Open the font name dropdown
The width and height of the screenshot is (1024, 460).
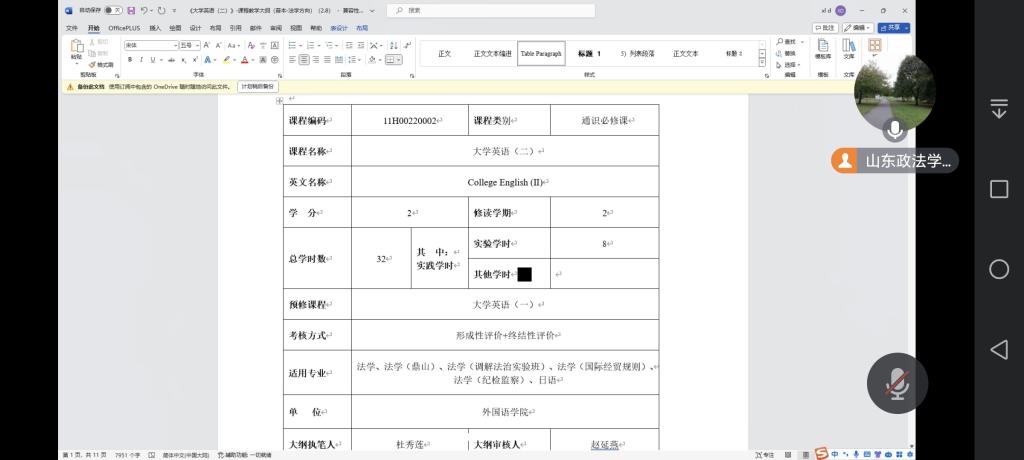click(x=175, y=45)
